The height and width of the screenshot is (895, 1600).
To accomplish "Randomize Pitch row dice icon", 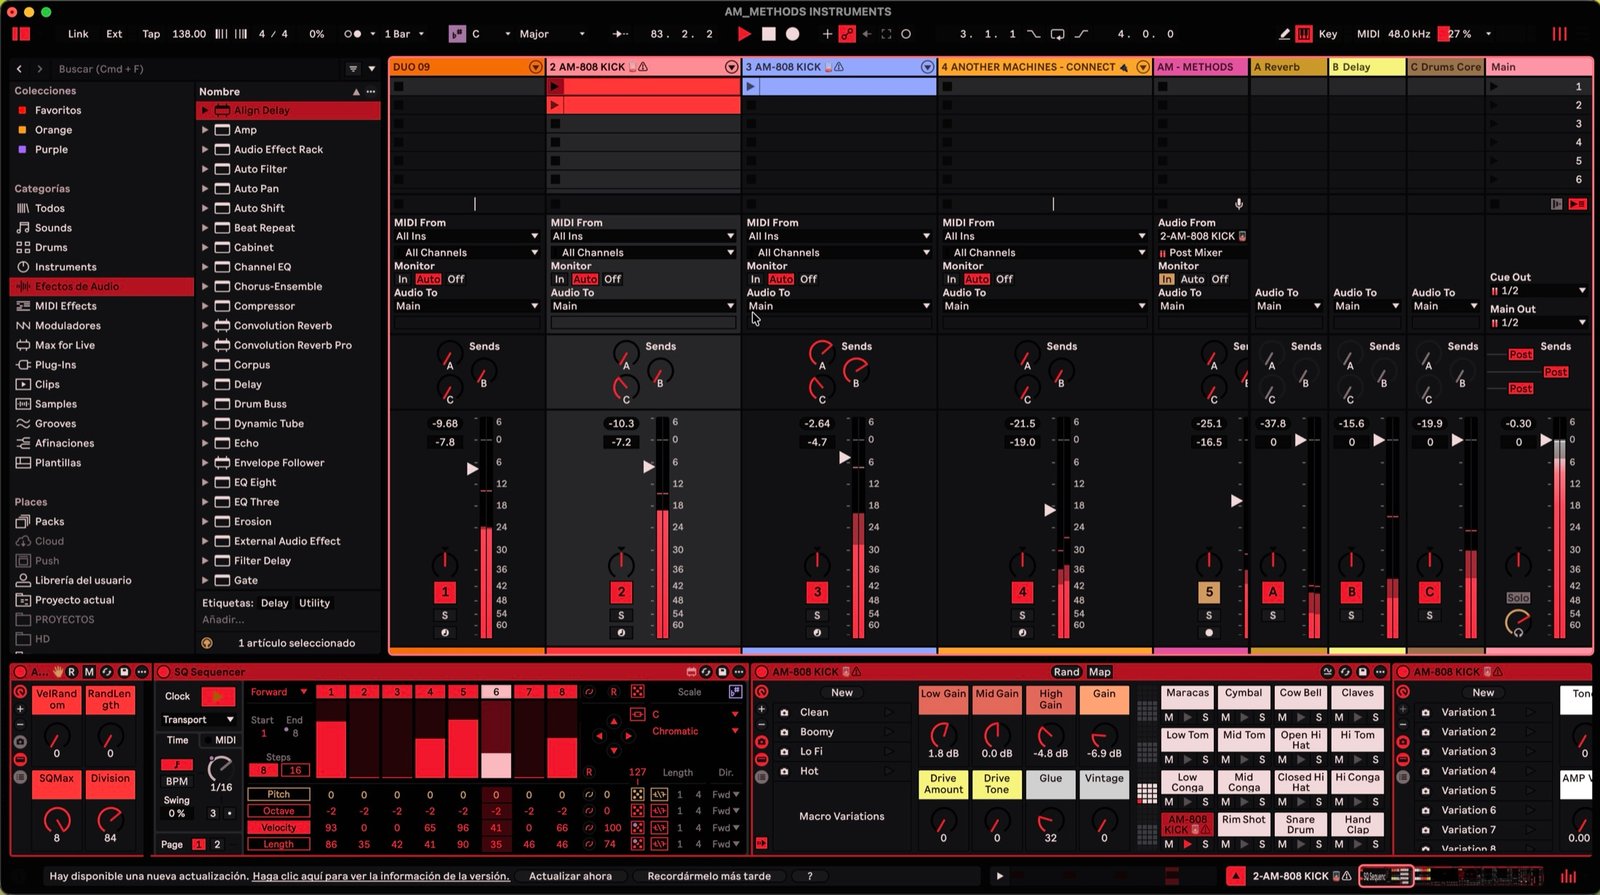I will tap(637, 795).
